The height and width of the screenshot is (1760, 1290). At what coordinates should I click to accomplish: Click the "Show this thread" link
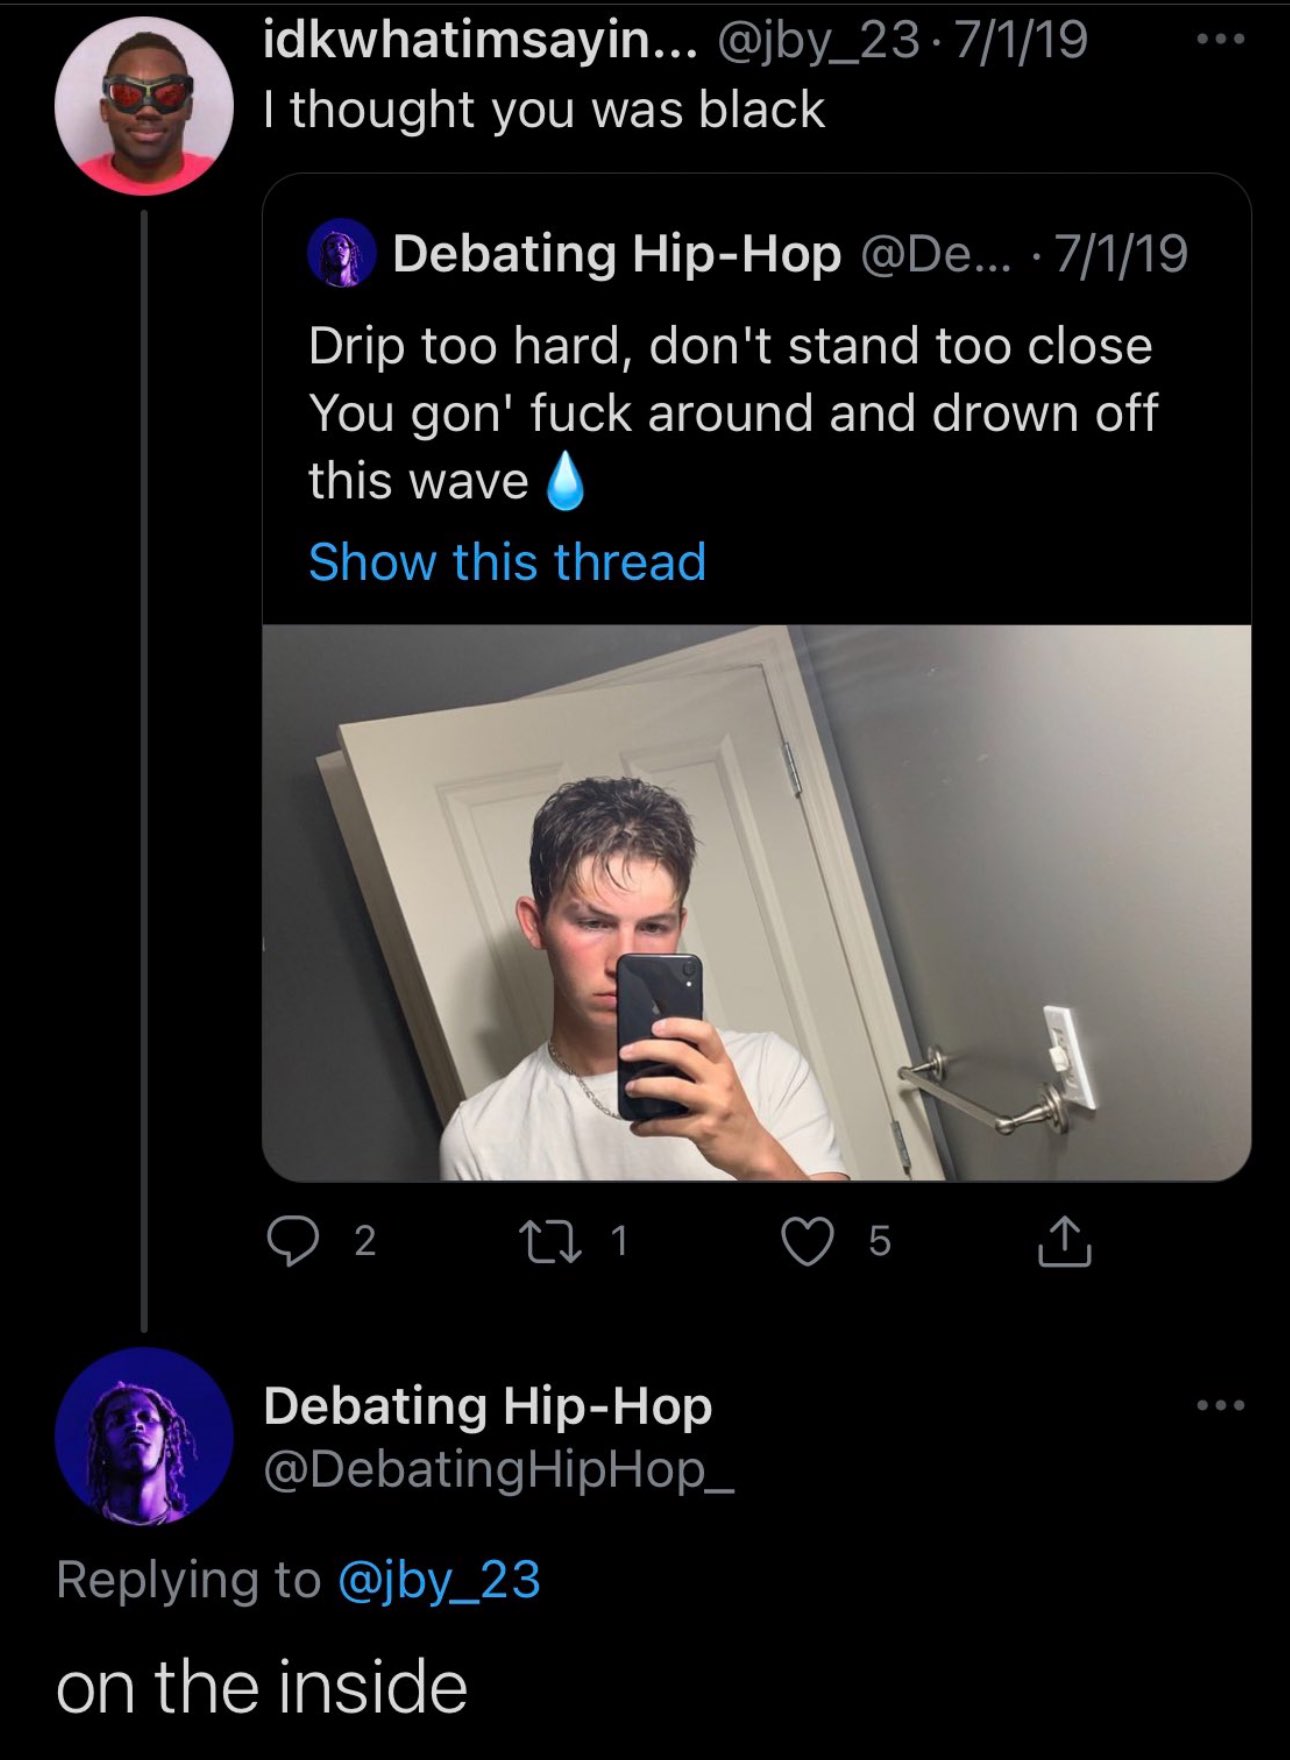[x=507, y=562]
